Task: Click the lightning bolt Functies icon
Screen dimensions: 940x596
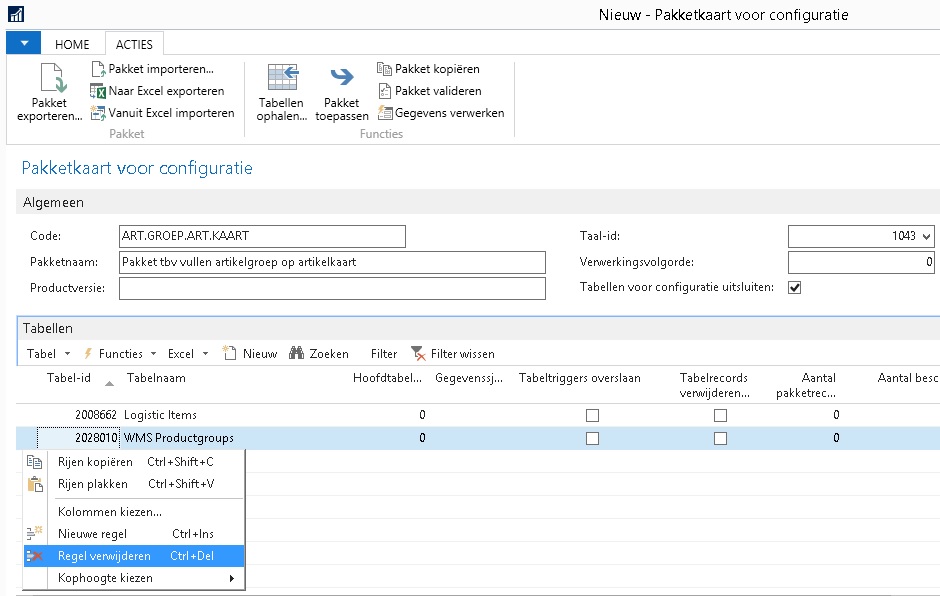Action: coord(88,354)
